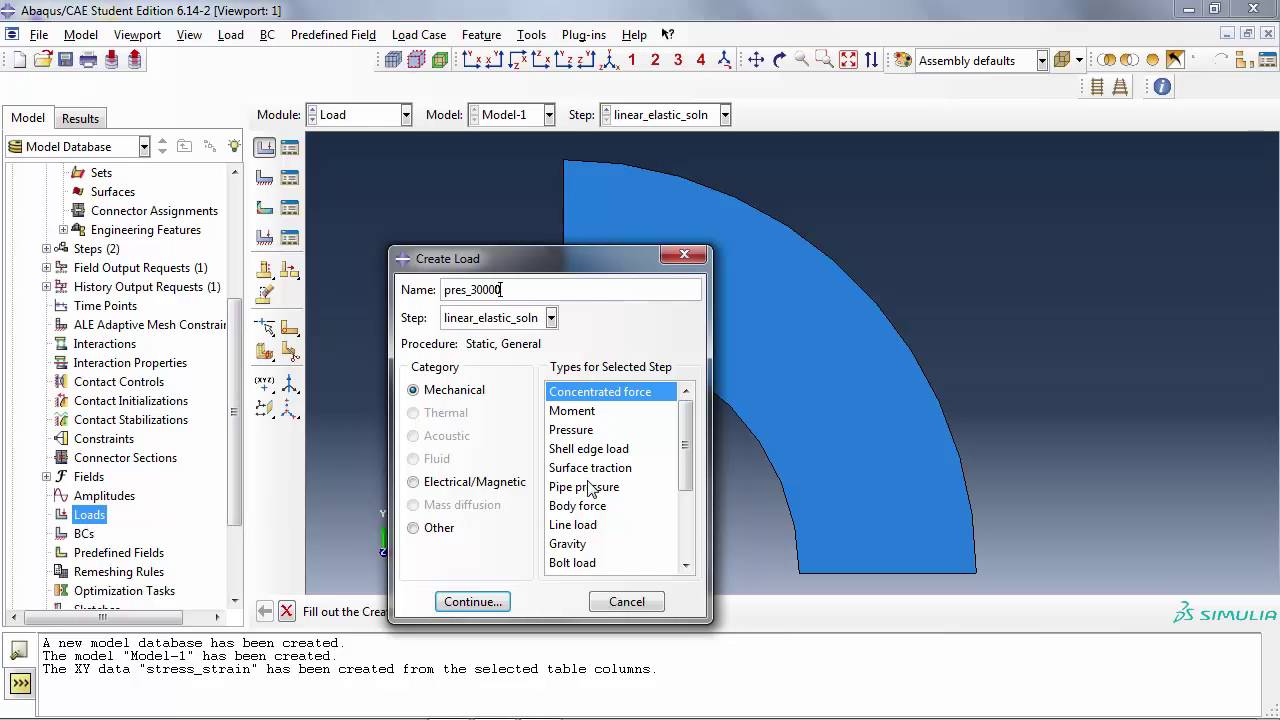Click the load Name input field

pos(571,290)
